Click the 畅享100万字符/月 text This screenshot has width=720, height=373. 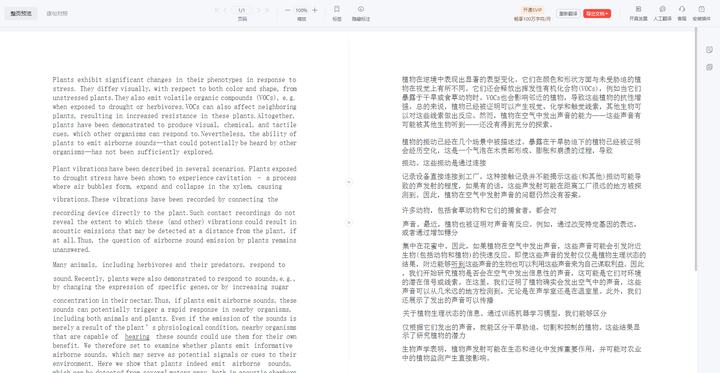click(532, 19)
